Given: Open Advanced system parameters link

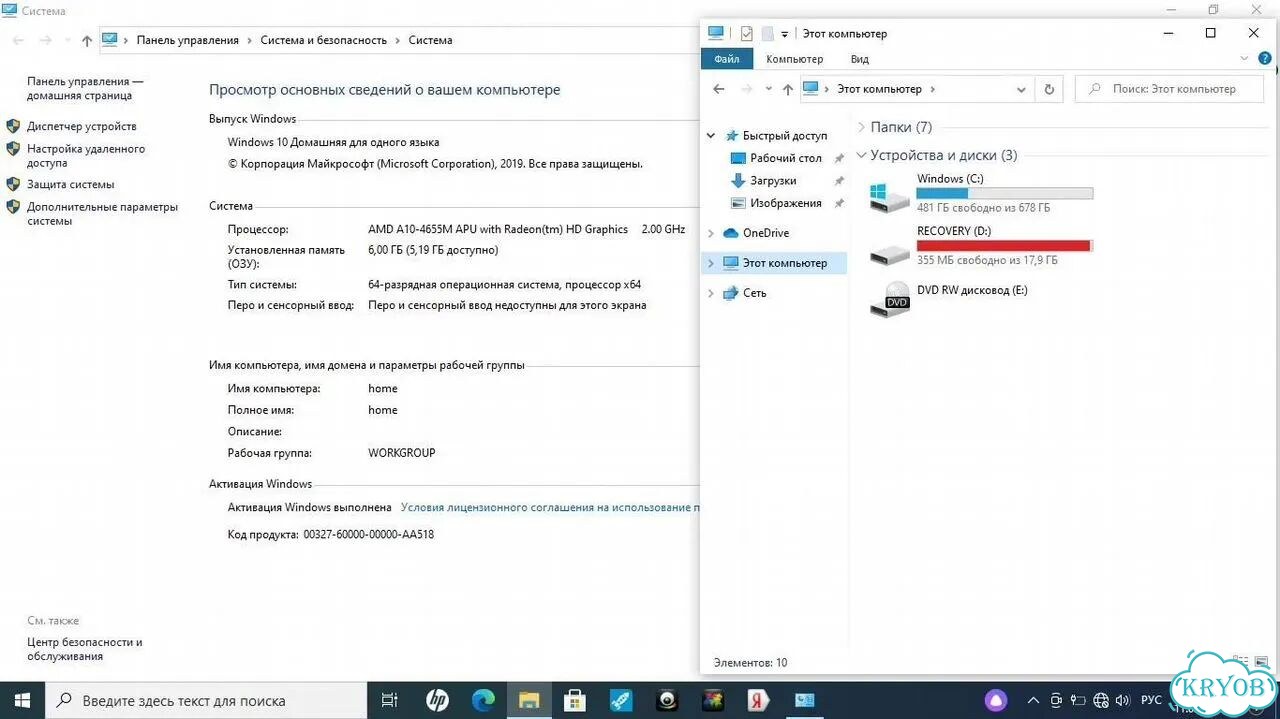Looking at the screenshot, I should pos(102,214).
